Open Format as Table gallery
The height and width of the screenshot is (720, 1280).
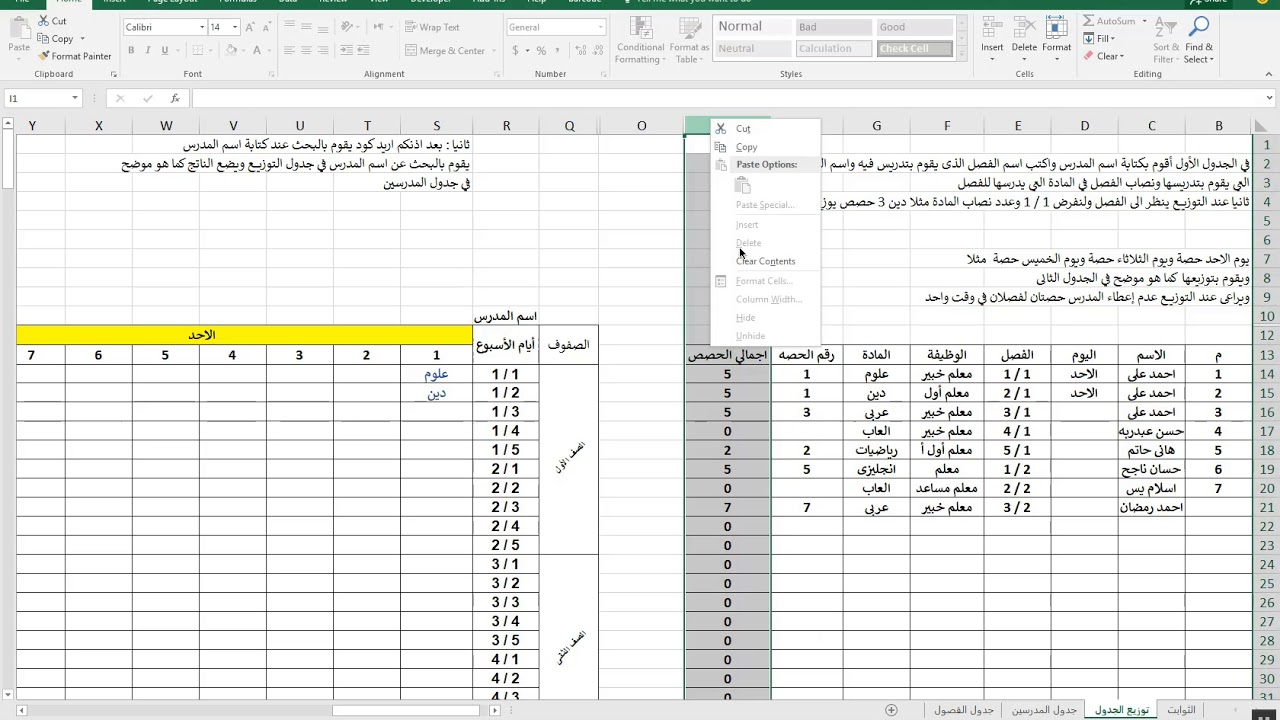(689, 40)
